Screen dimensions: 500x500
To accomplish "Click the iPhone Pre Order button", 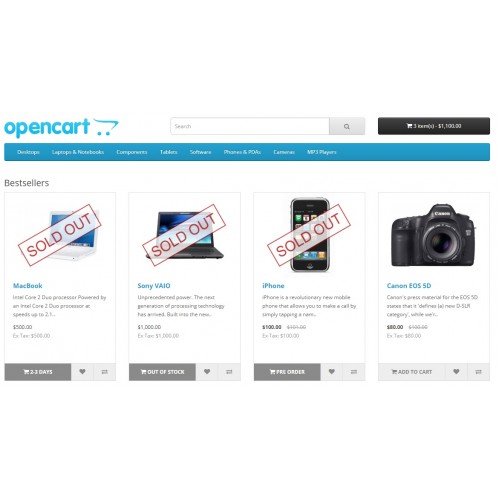I will [x=287, y=372].
